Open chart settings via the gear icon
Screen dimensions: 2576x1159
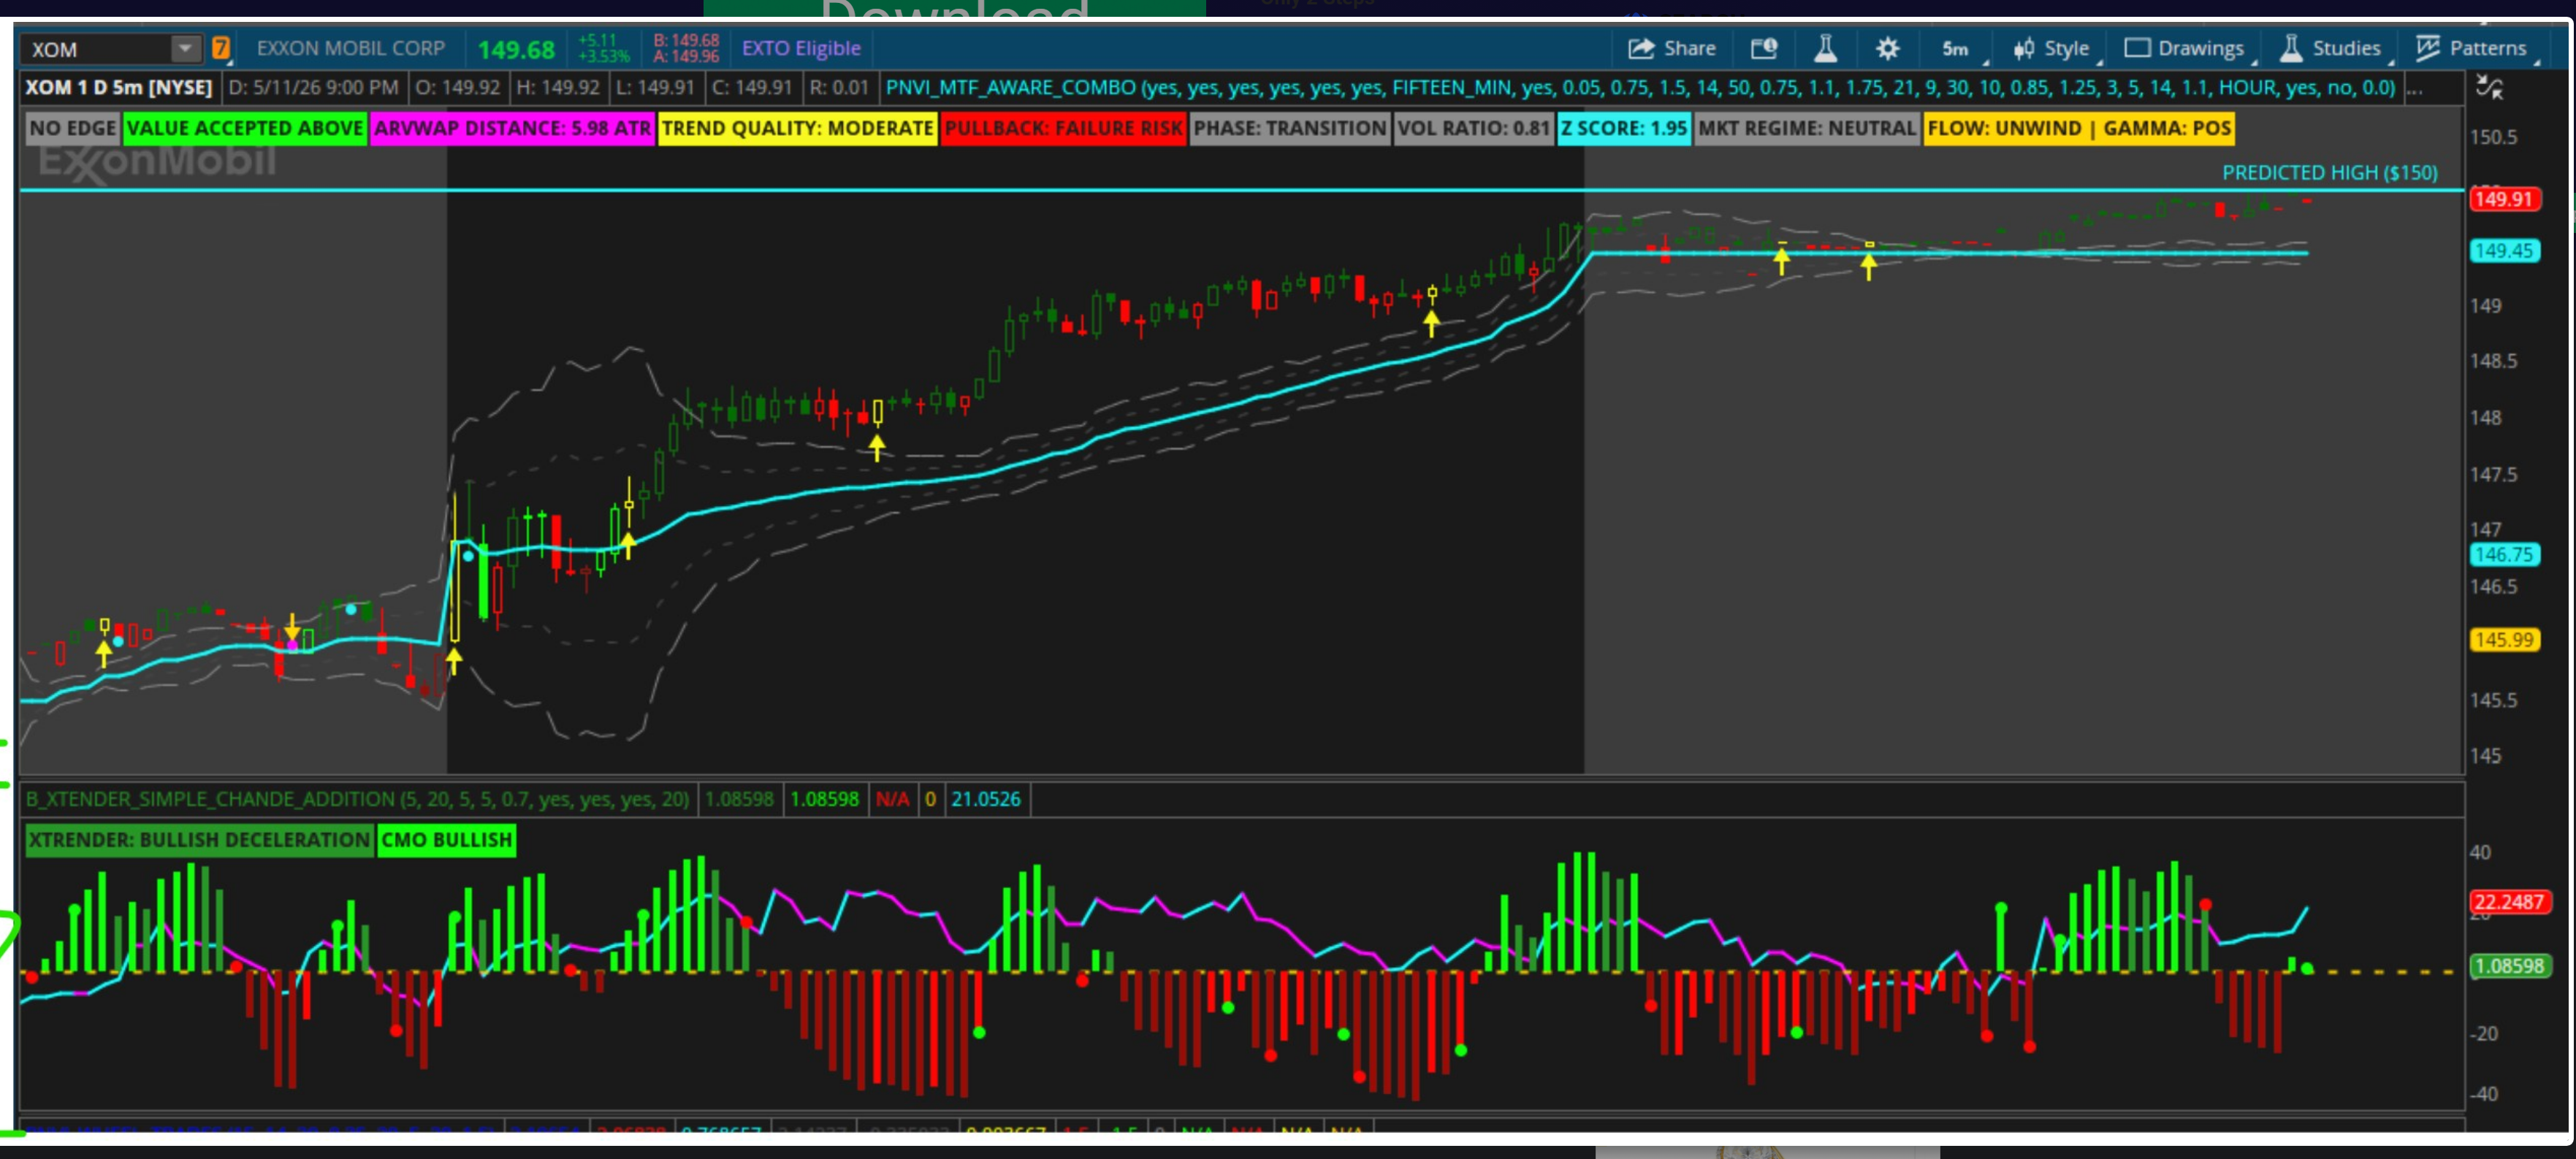coord(1887,48)
